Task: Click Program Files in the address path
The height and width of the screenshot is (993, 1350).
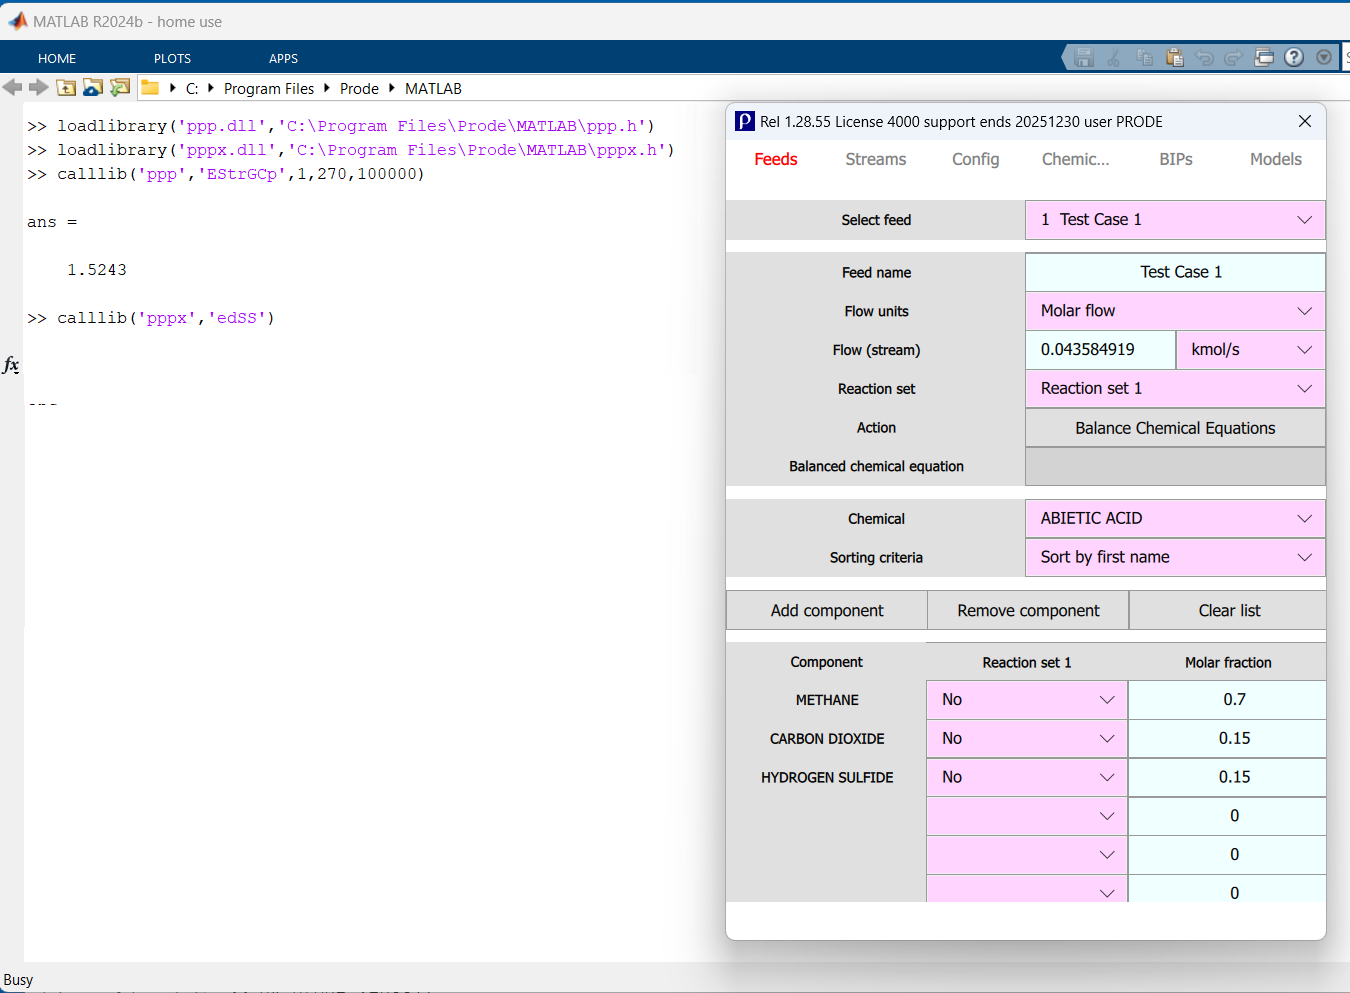Action: coord(269,88)
